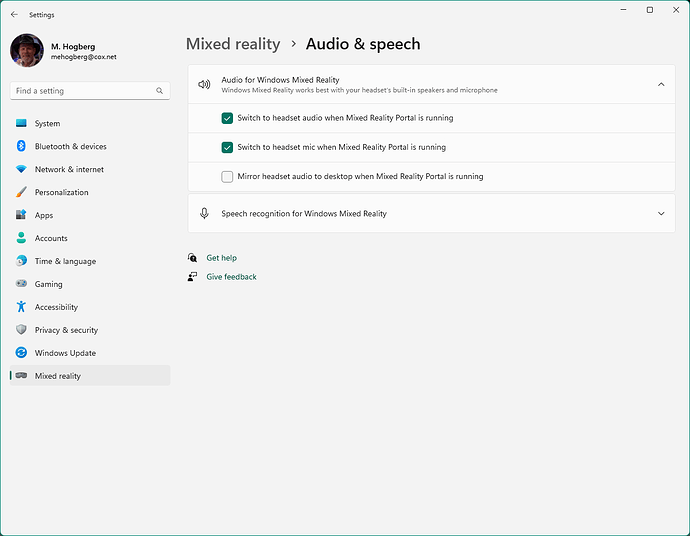Collapse Audio for Windows Mixed Reality section
690x536 pixels.
click(x=660, y=85)
